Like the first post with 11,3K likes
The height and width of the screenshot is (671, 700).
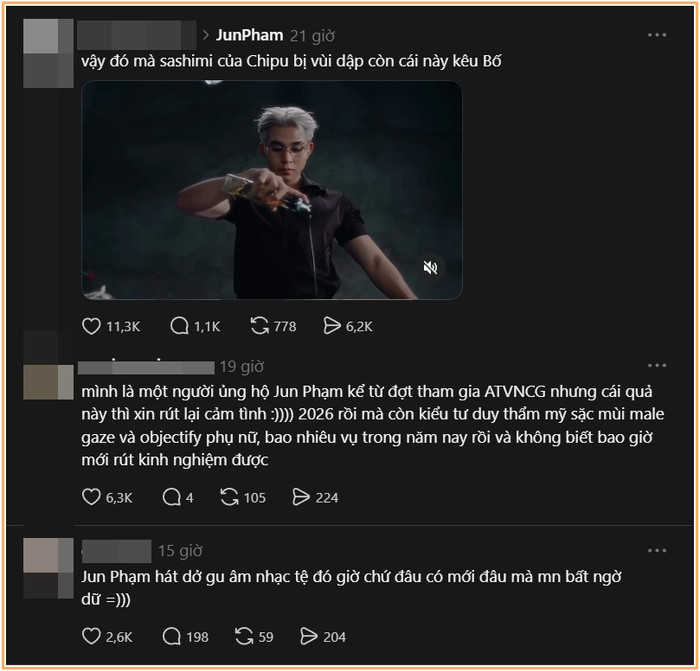[x=93, y=325]
